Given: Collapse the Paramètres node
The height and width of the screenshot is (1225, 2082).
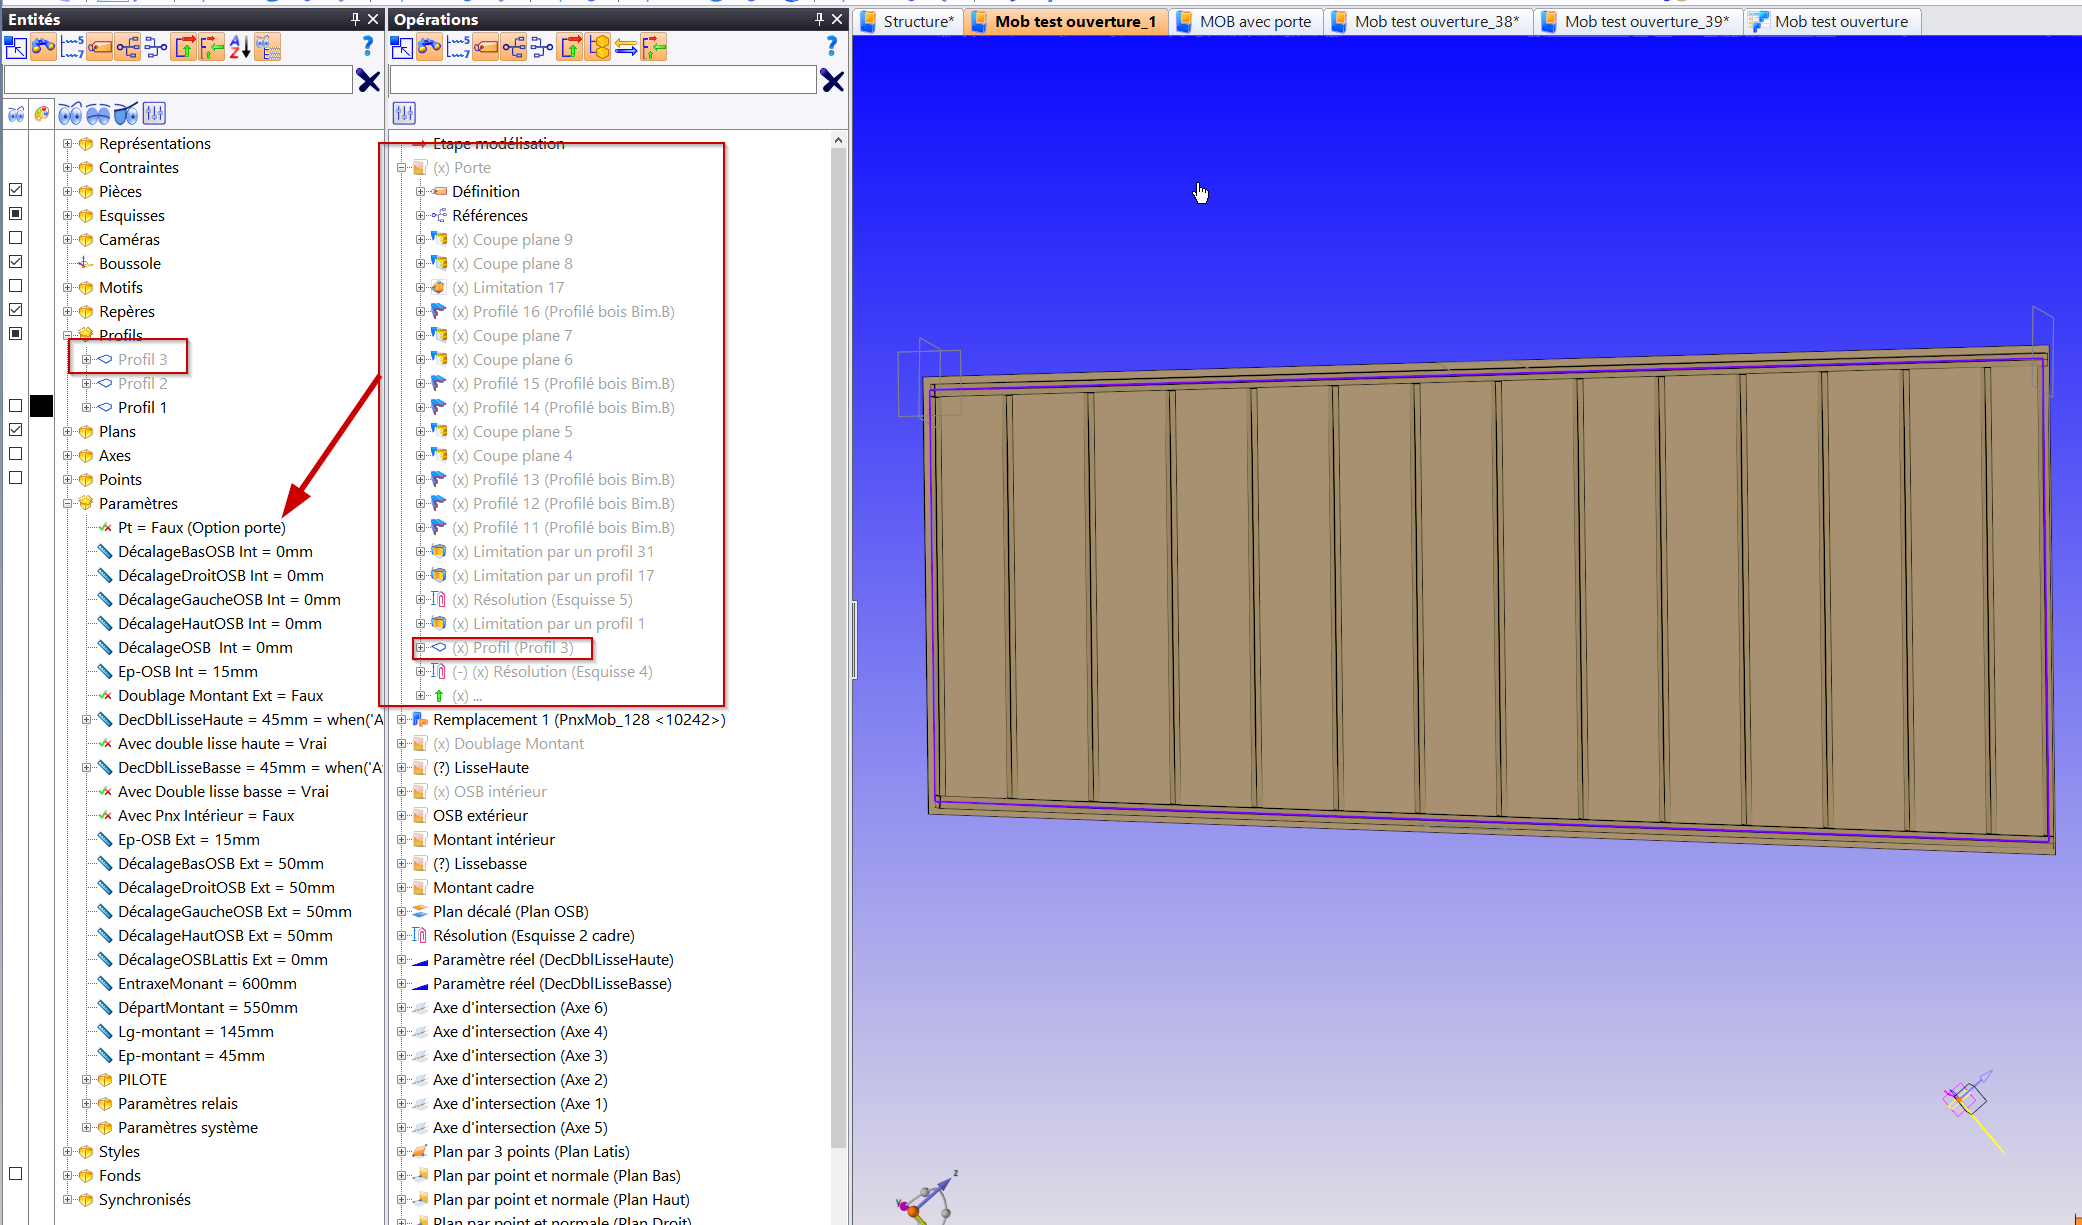Looking at the screenshot, I should pos(67,503).
